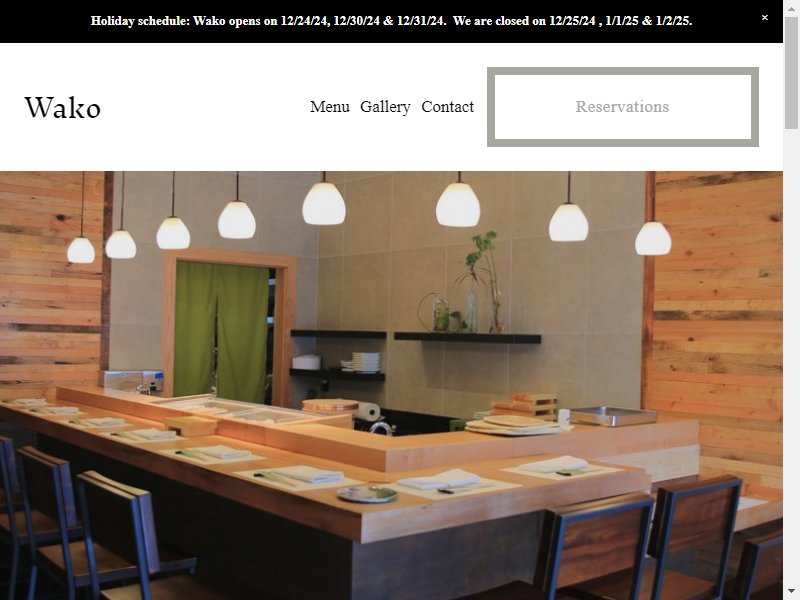Click the metal tray on sushi counter
This screenshot has width=800, height=600.
pyautogui.click(x=613, y=416)
